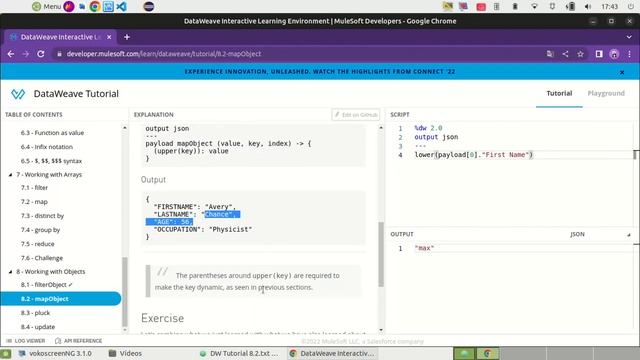Open section 8.3 - pluck
Viewport: 640px width, 360px height.
pos(35,313)
